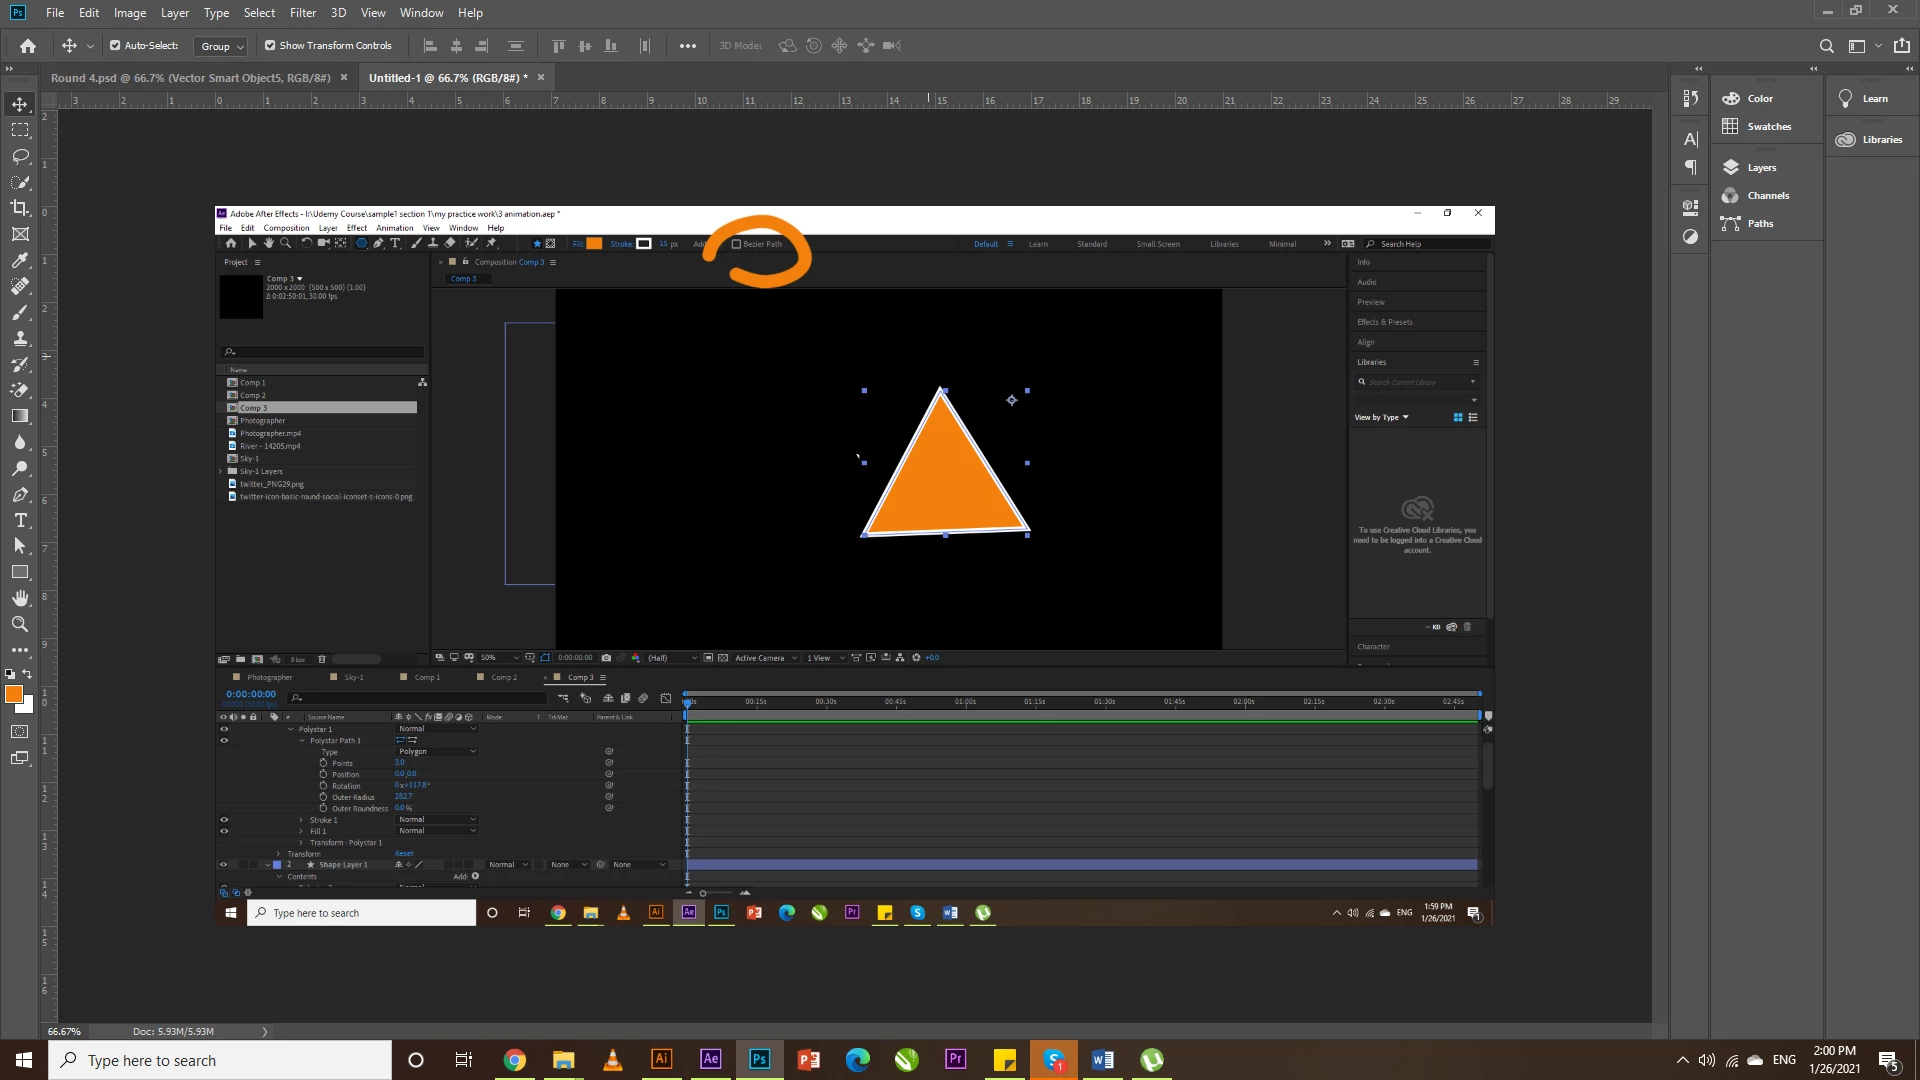Select the Crop tool
1920x1080 pixels.
point(20,208)
